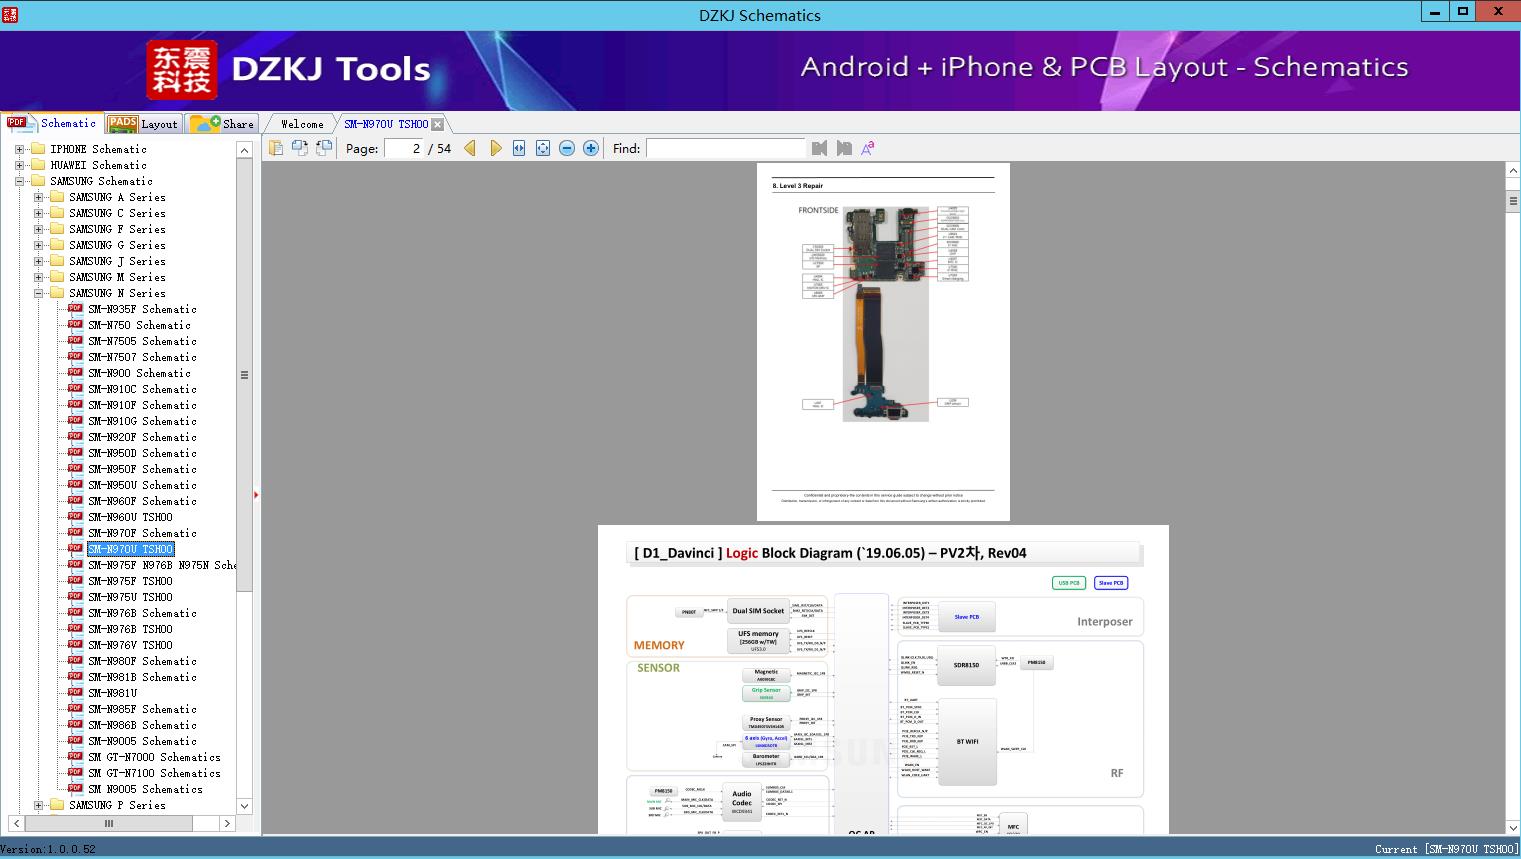Toggle the match case Aa icon
Screen dimensions: 1521x859
pyautogui.click(x=868, y=148)
